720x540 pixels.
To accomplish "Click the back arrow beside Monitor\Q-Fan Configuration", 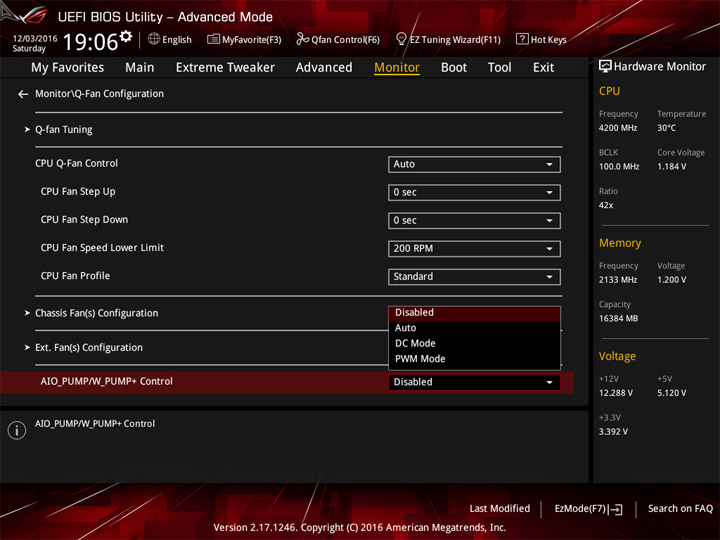I will click(23, 94).
